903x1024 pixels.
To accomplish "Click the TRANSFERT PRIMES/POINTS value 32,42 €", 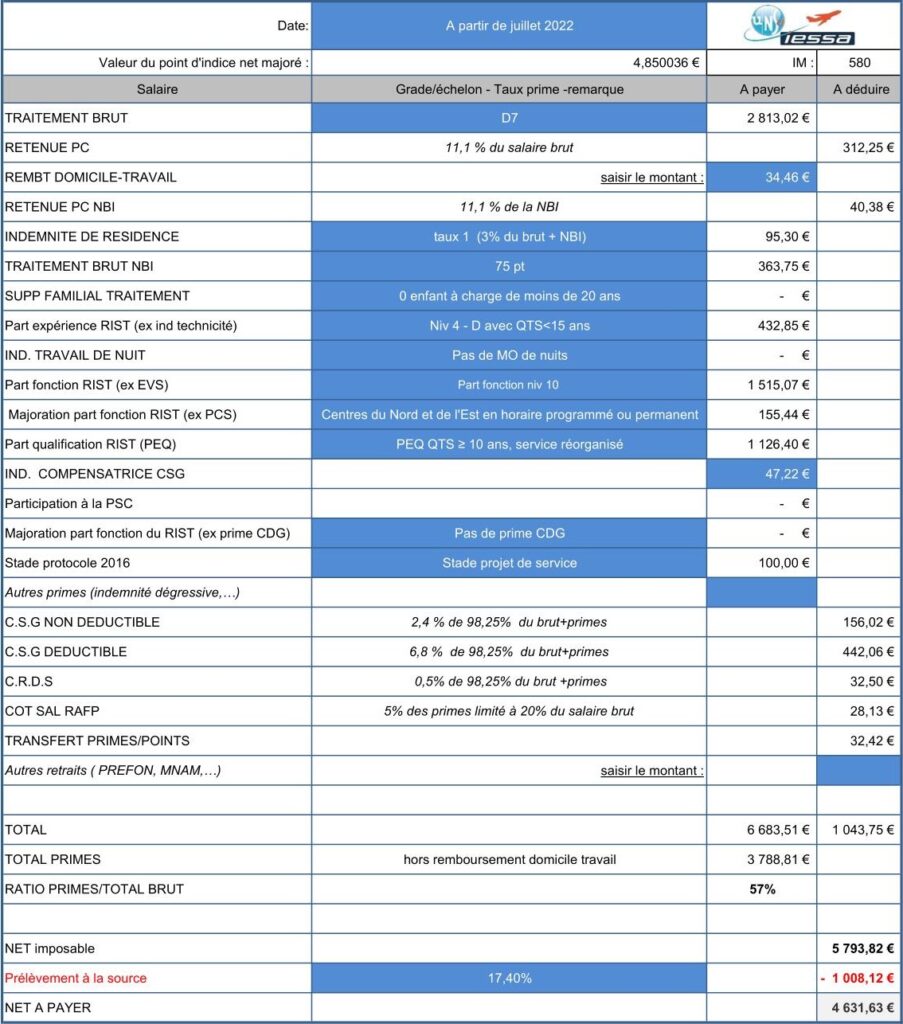I will pyautogui.click(x=872, y=741).
